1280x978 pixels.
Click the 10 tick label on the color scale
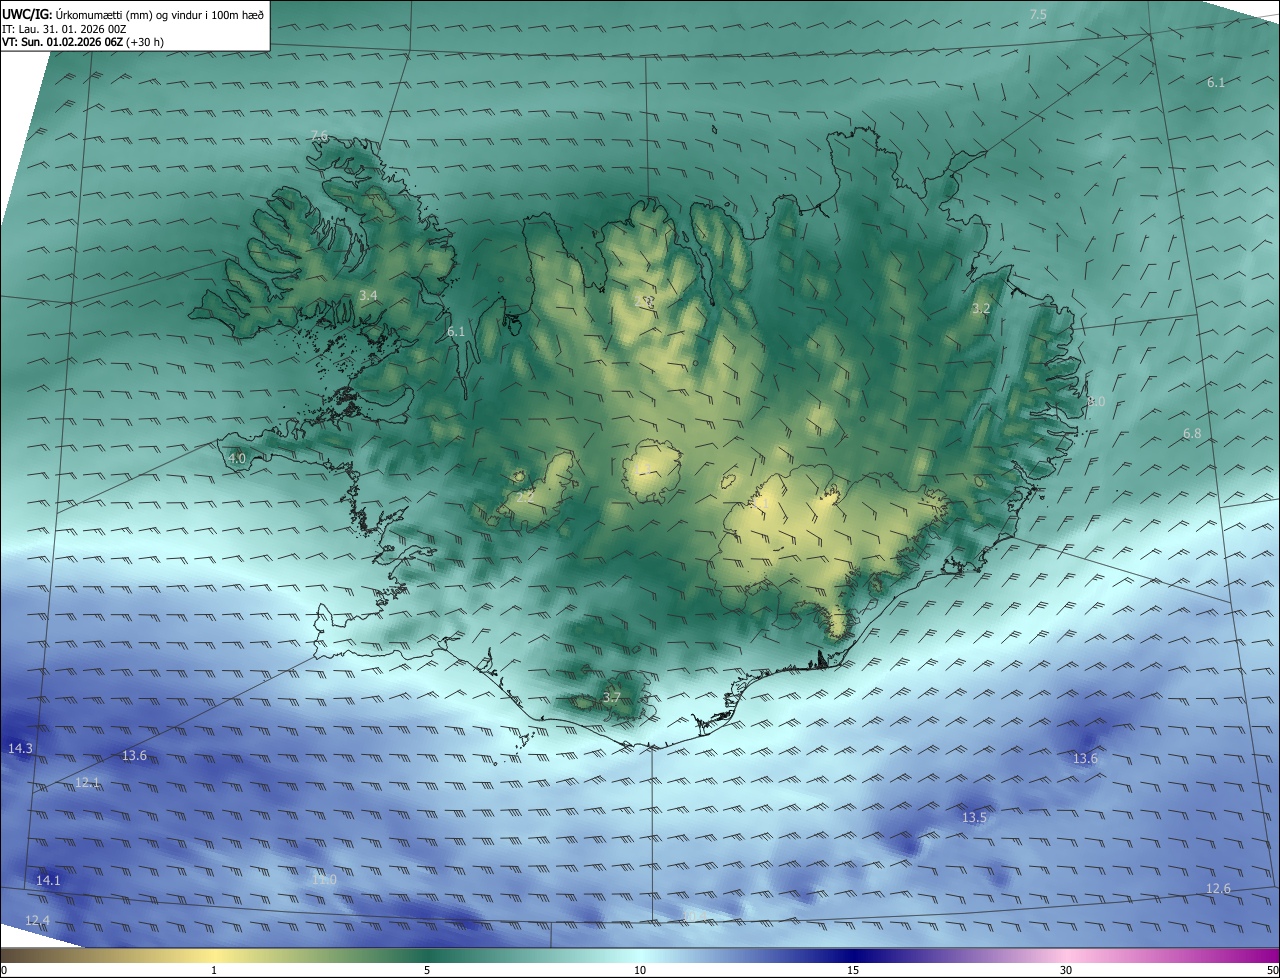[640, 970]
